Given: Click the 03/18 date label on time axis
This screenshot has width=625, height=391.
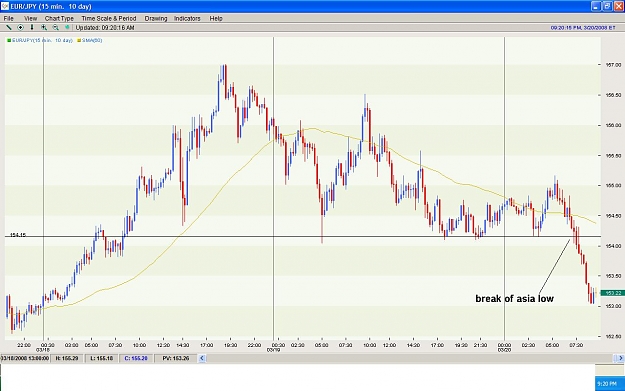Looking at the screenshot, I should point(42,350).
